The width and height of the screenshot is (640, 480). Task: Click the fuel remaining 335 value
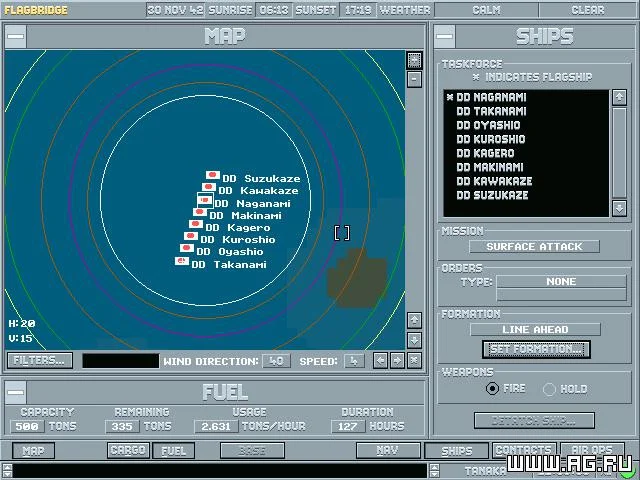[x=122, y=427]
